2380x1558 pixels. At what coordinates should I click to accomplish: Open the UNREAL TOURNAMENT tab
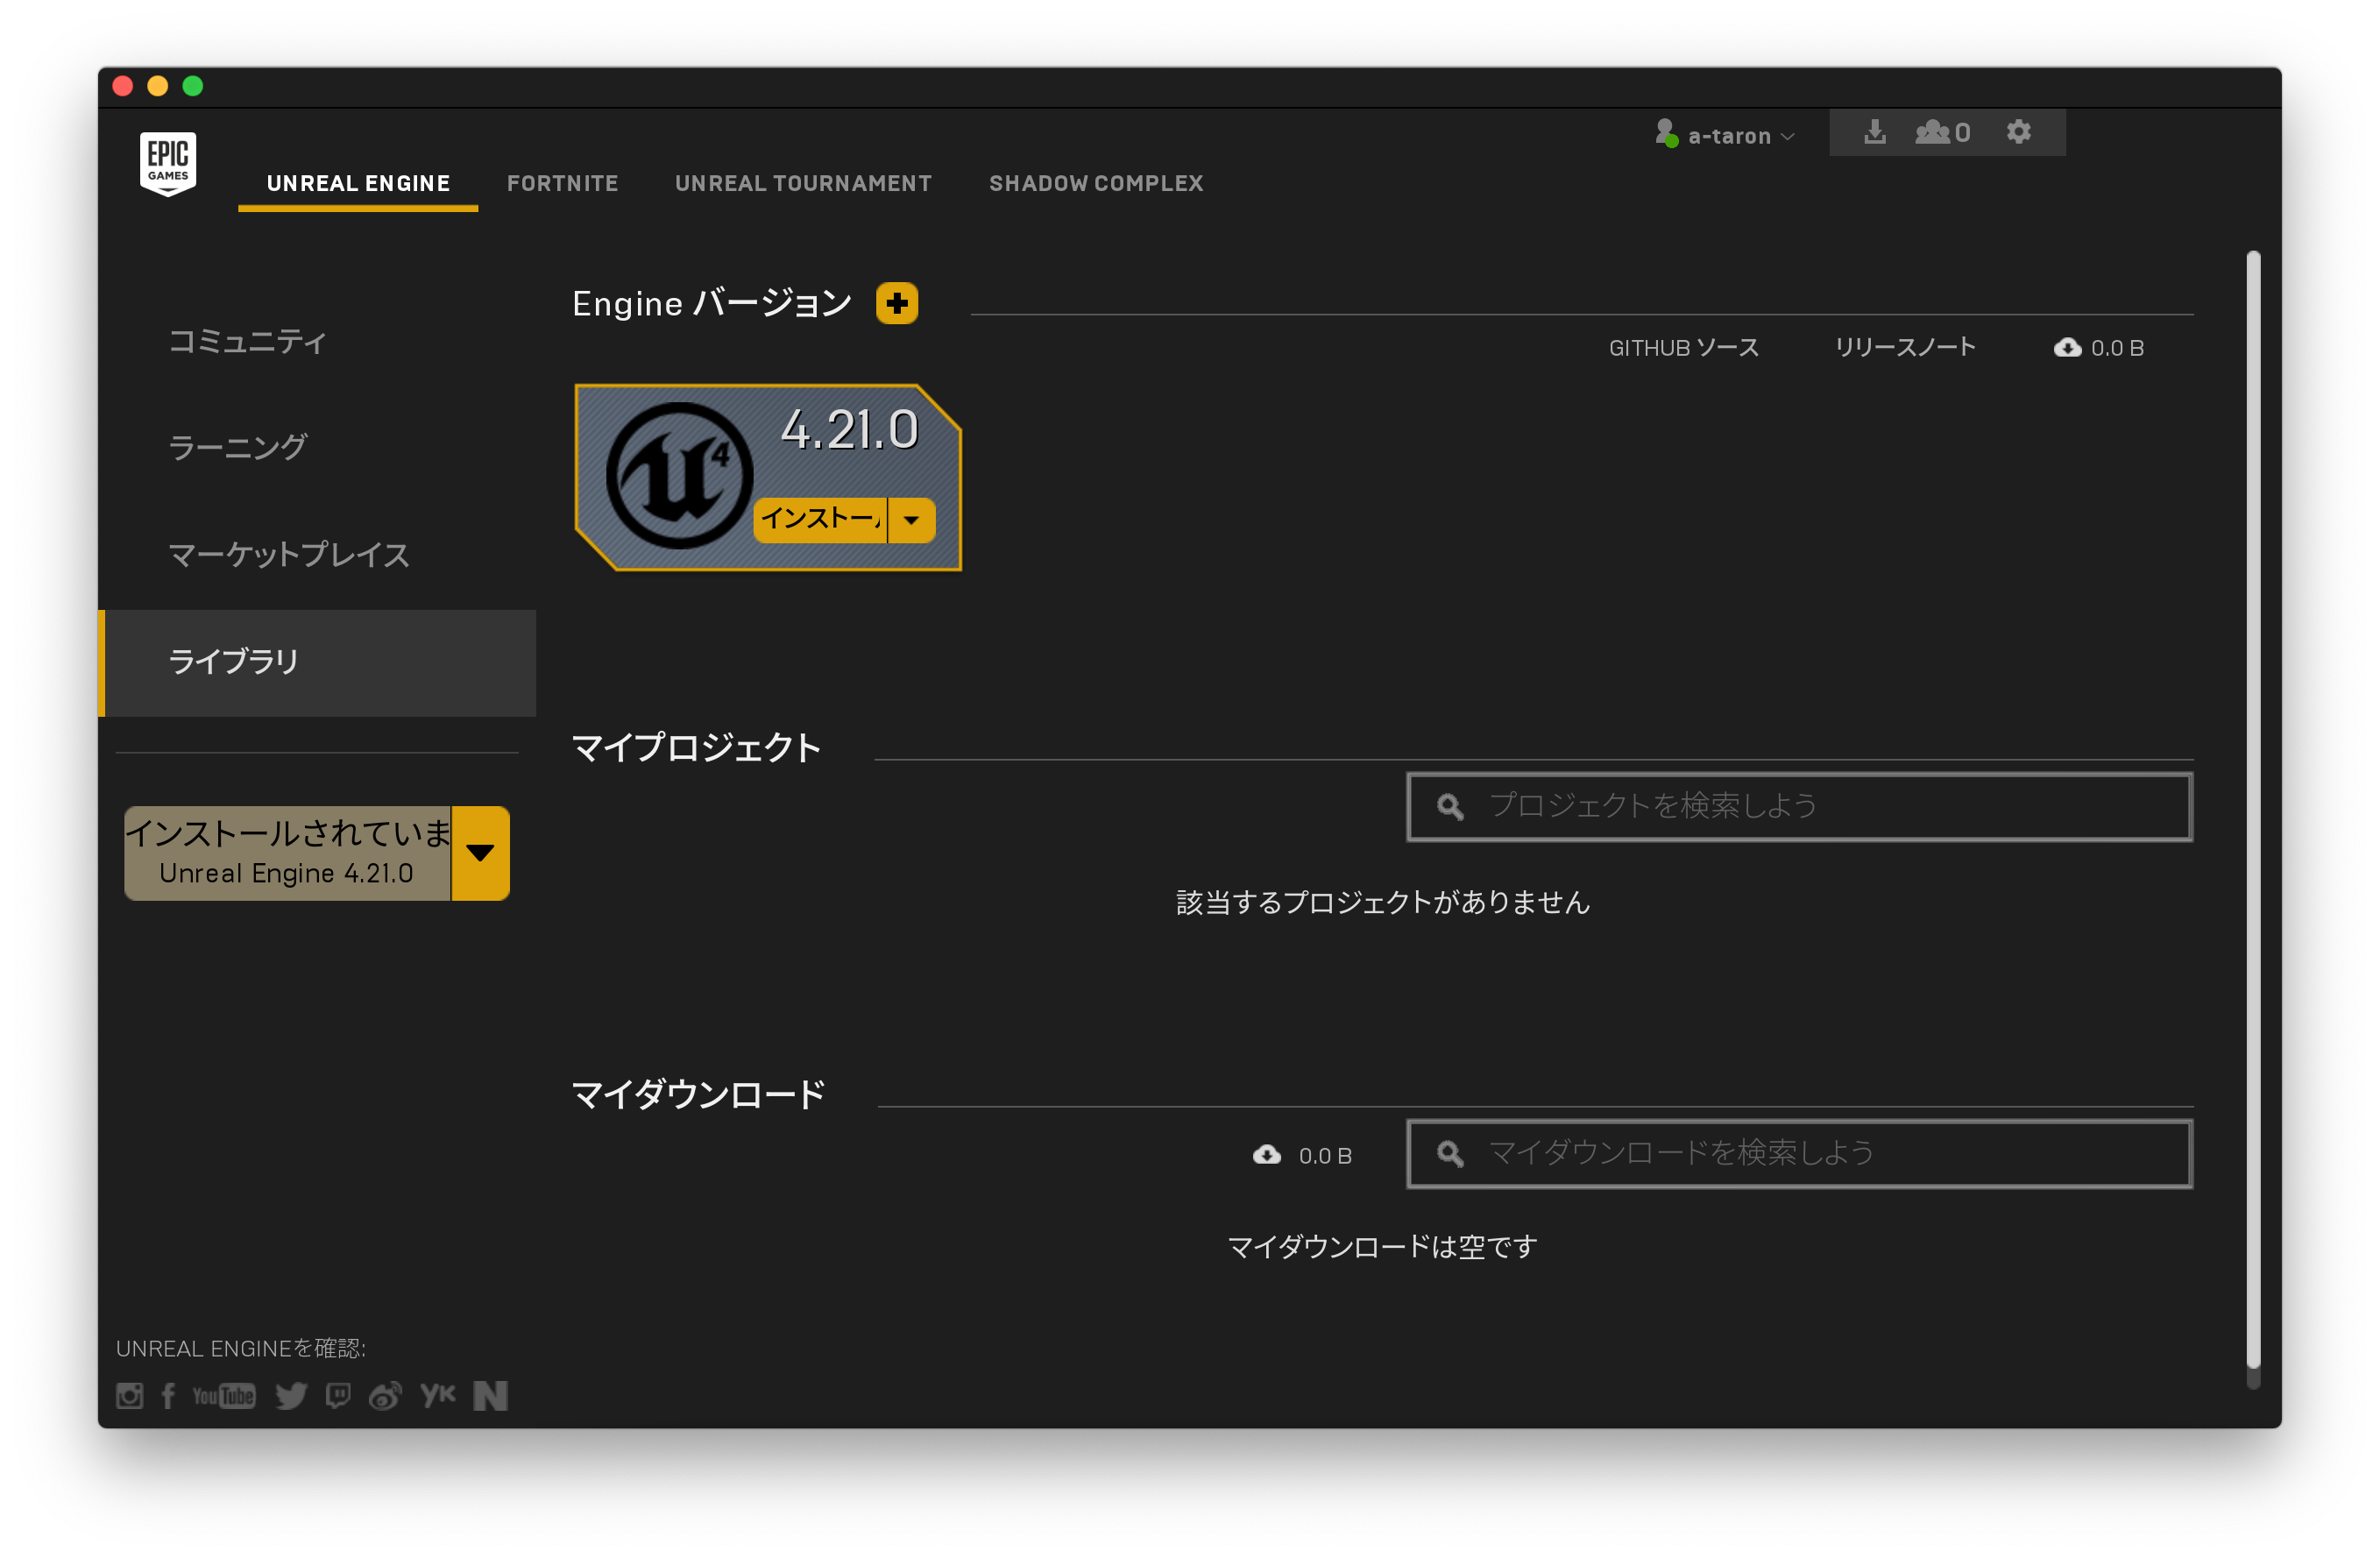803,184
